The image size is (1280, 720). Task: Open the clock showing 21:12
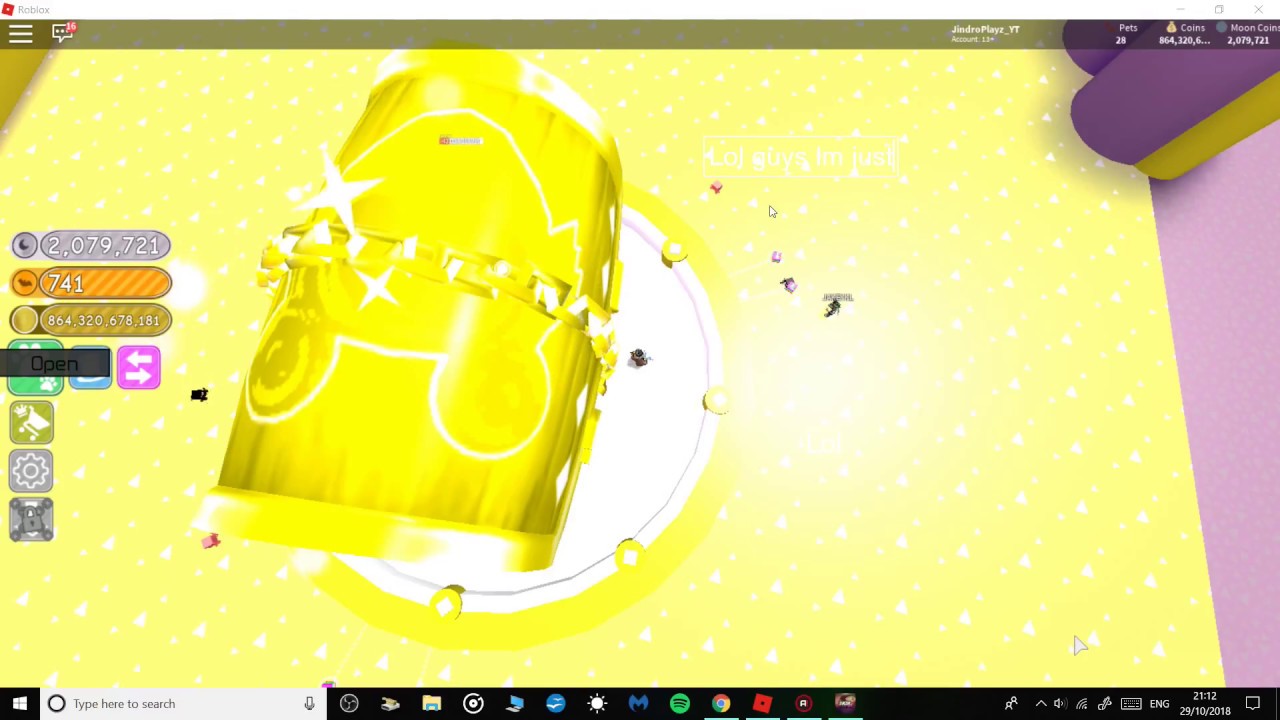click(1204, 703)
